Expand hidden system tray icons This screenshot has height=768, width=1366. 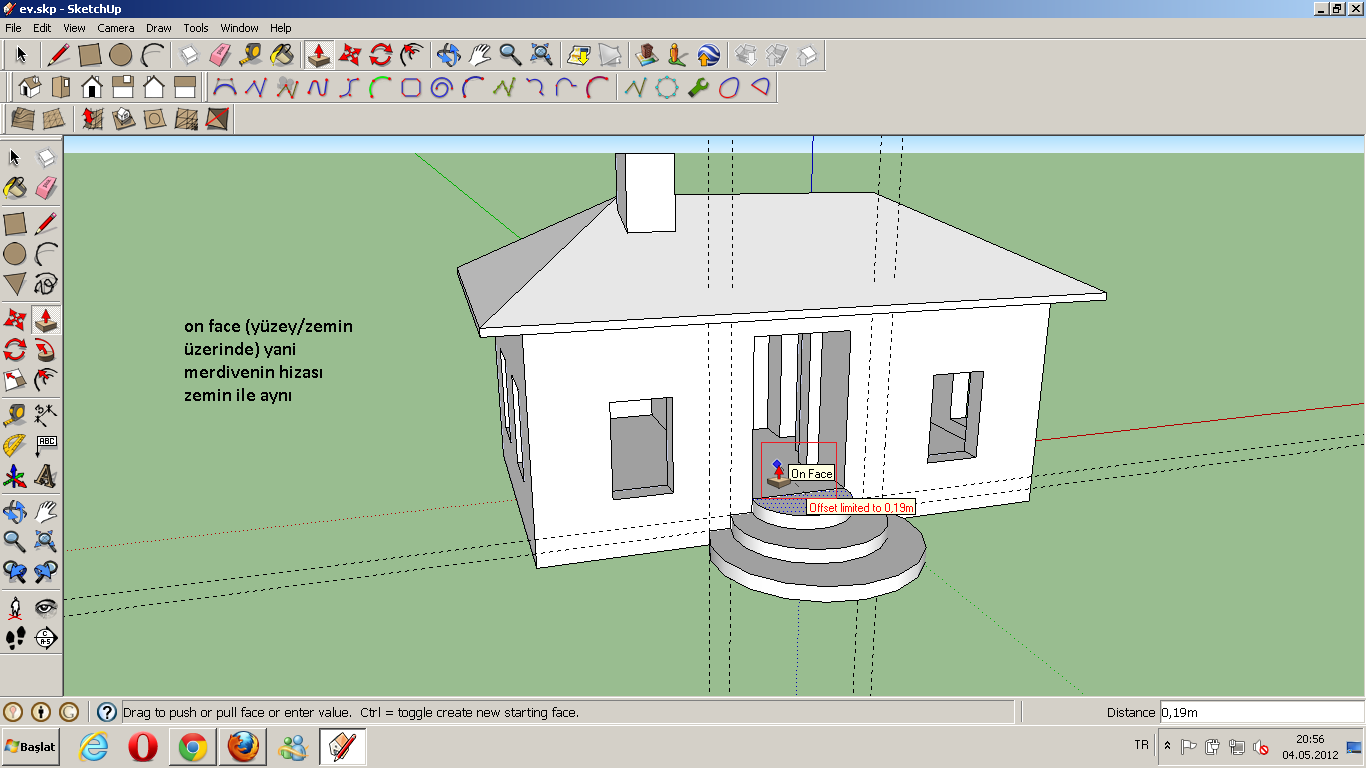(x=1167, y=746)
